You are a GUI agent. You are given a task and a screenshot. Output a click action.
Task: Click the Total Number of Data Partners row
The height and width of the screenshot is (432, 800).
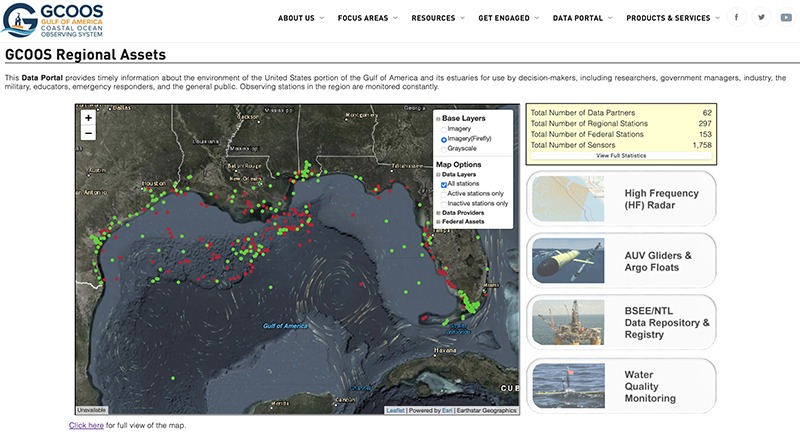pyautogui.click(x=621, y=113)
